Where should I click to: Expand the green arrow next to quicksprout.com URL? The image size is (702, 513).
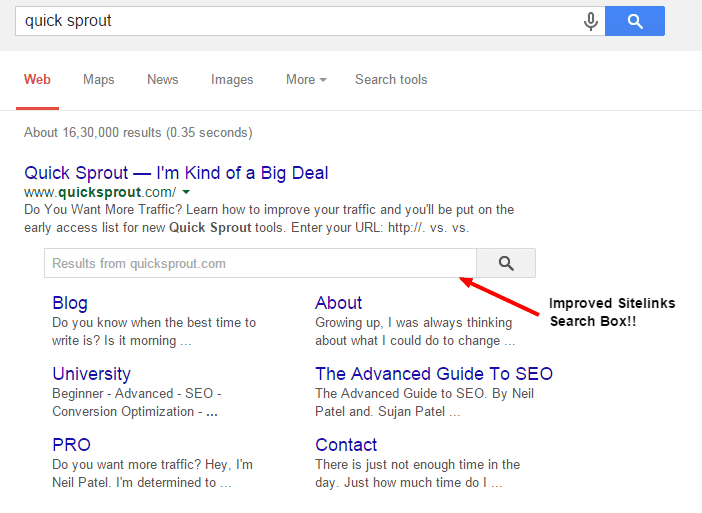[186, 192]
